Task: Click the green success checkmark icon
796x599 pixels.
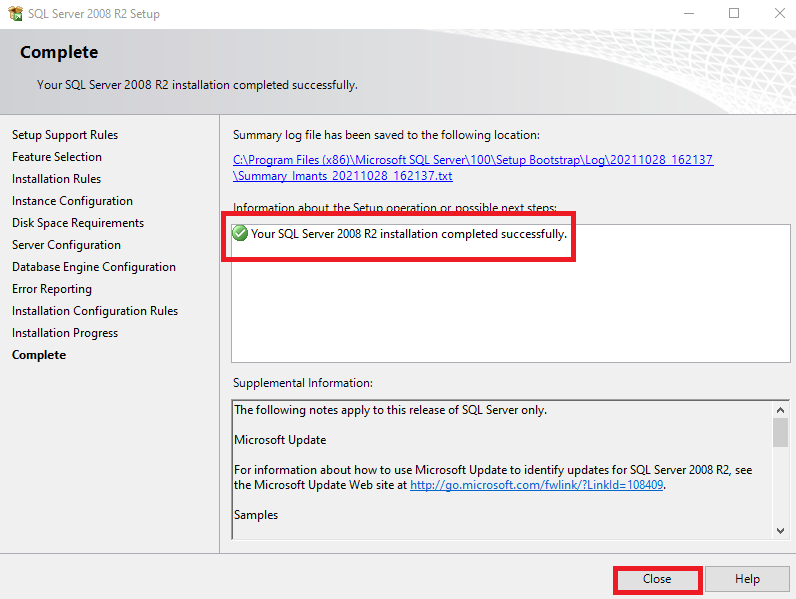Action: tap(240, 234)
